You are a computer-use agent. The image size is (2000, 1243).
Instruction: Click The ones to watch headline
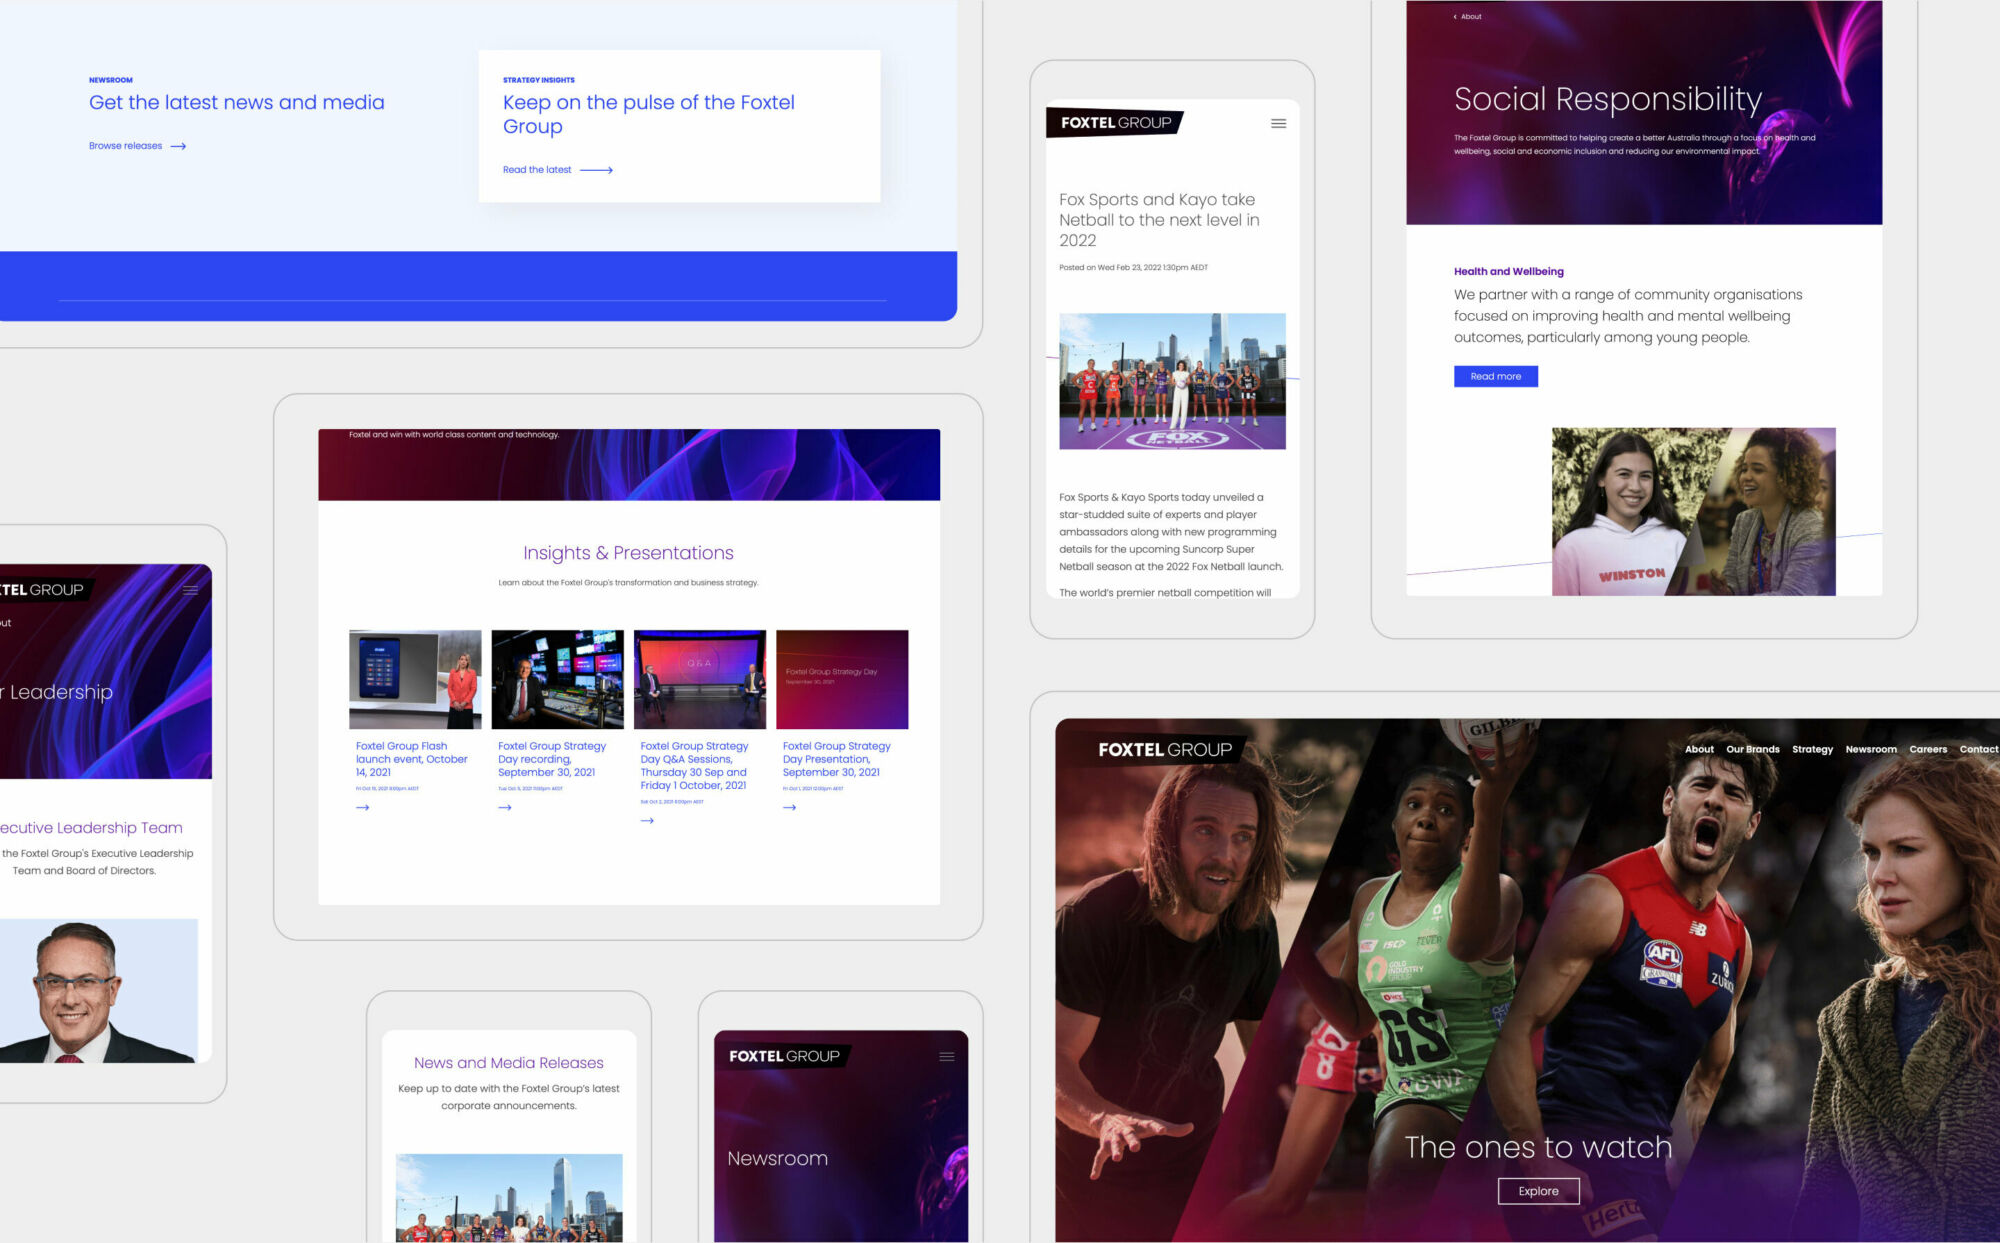(1538, 1147)
